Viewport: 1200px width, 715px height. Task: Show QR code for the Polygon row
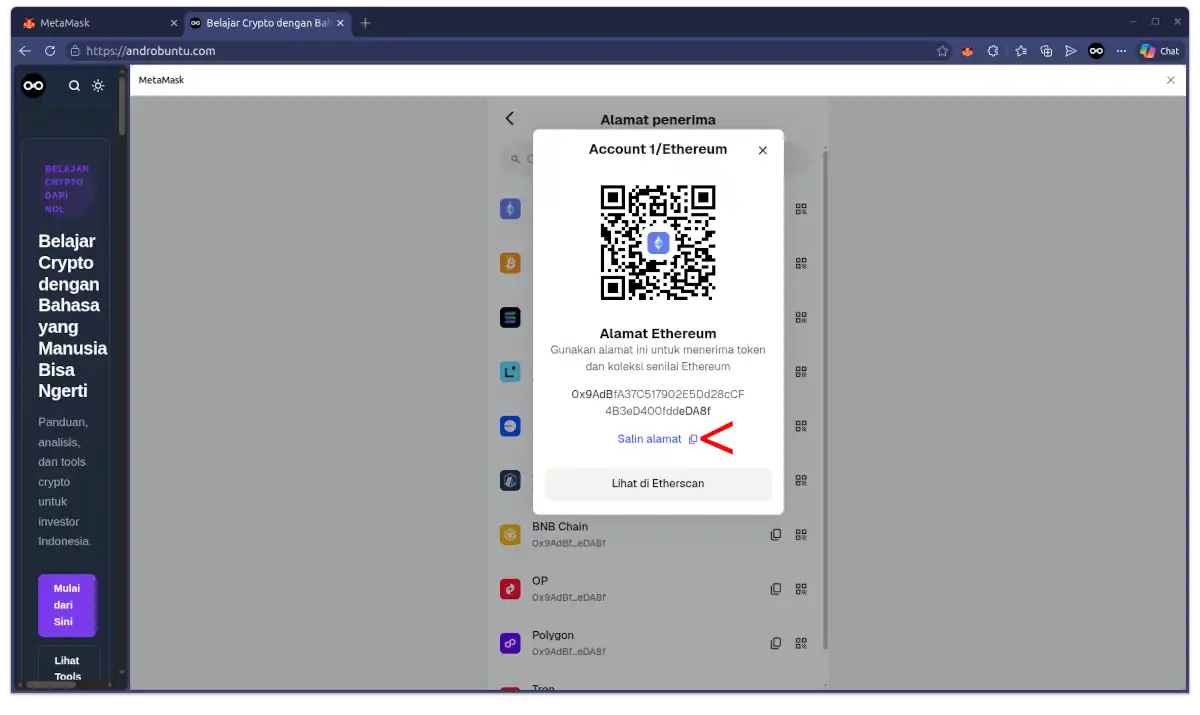point(801,643)
